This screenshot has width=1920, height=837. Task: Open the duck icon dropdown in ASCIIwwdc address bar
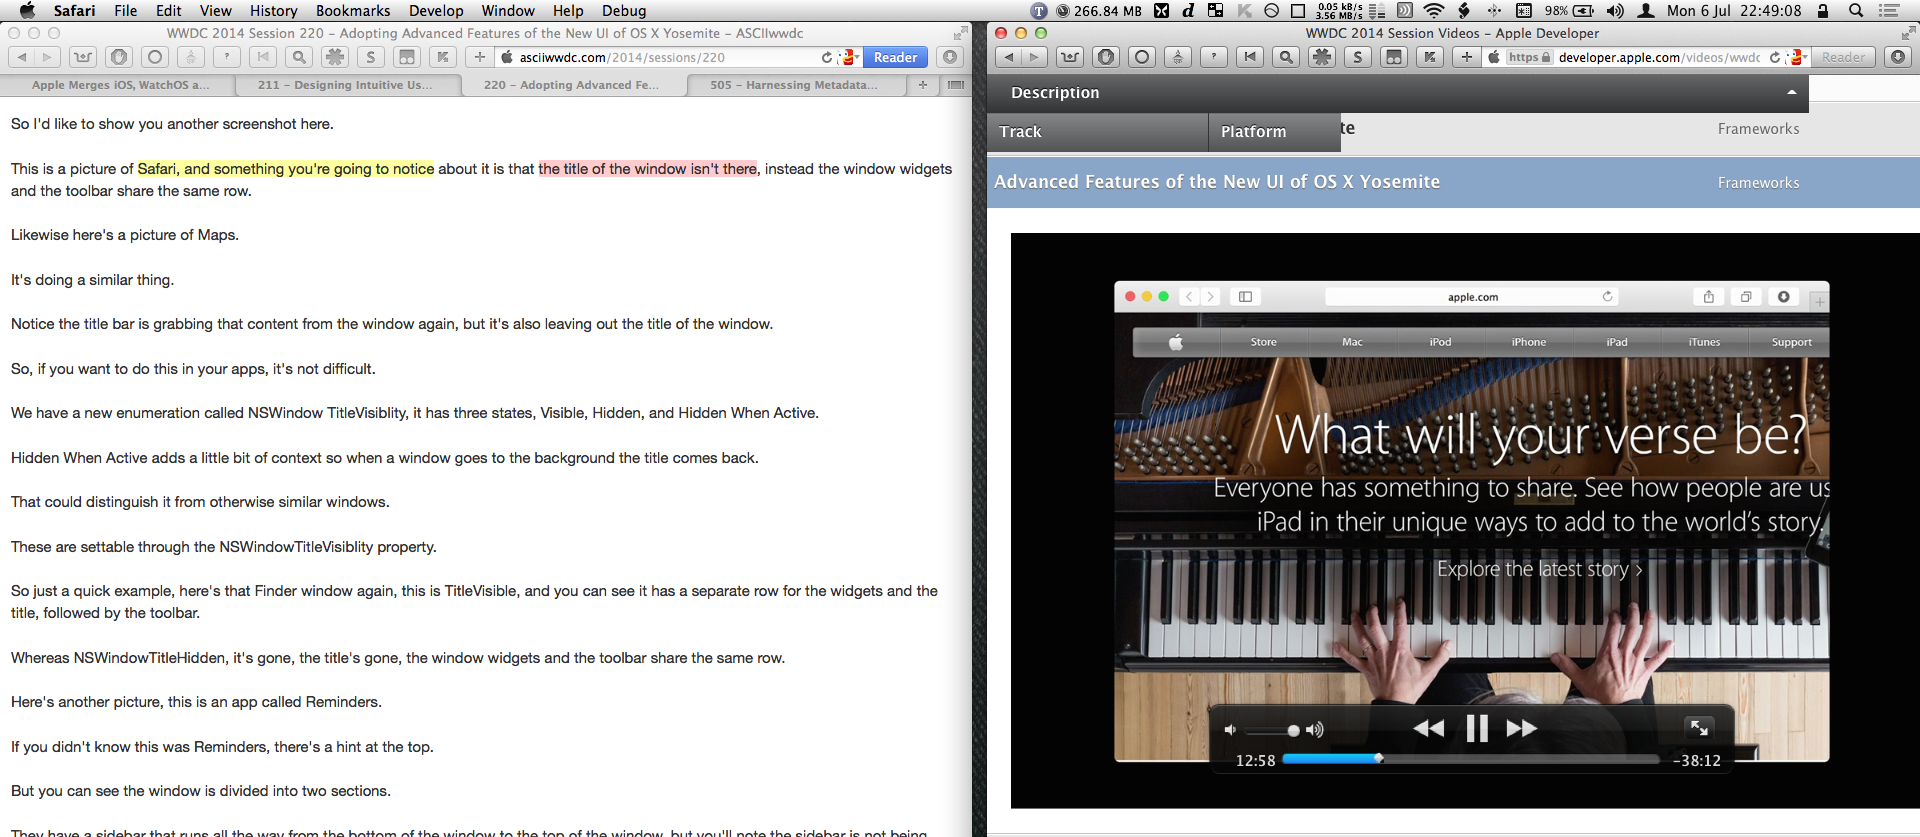pyautogui.click(x=849, y=57)
